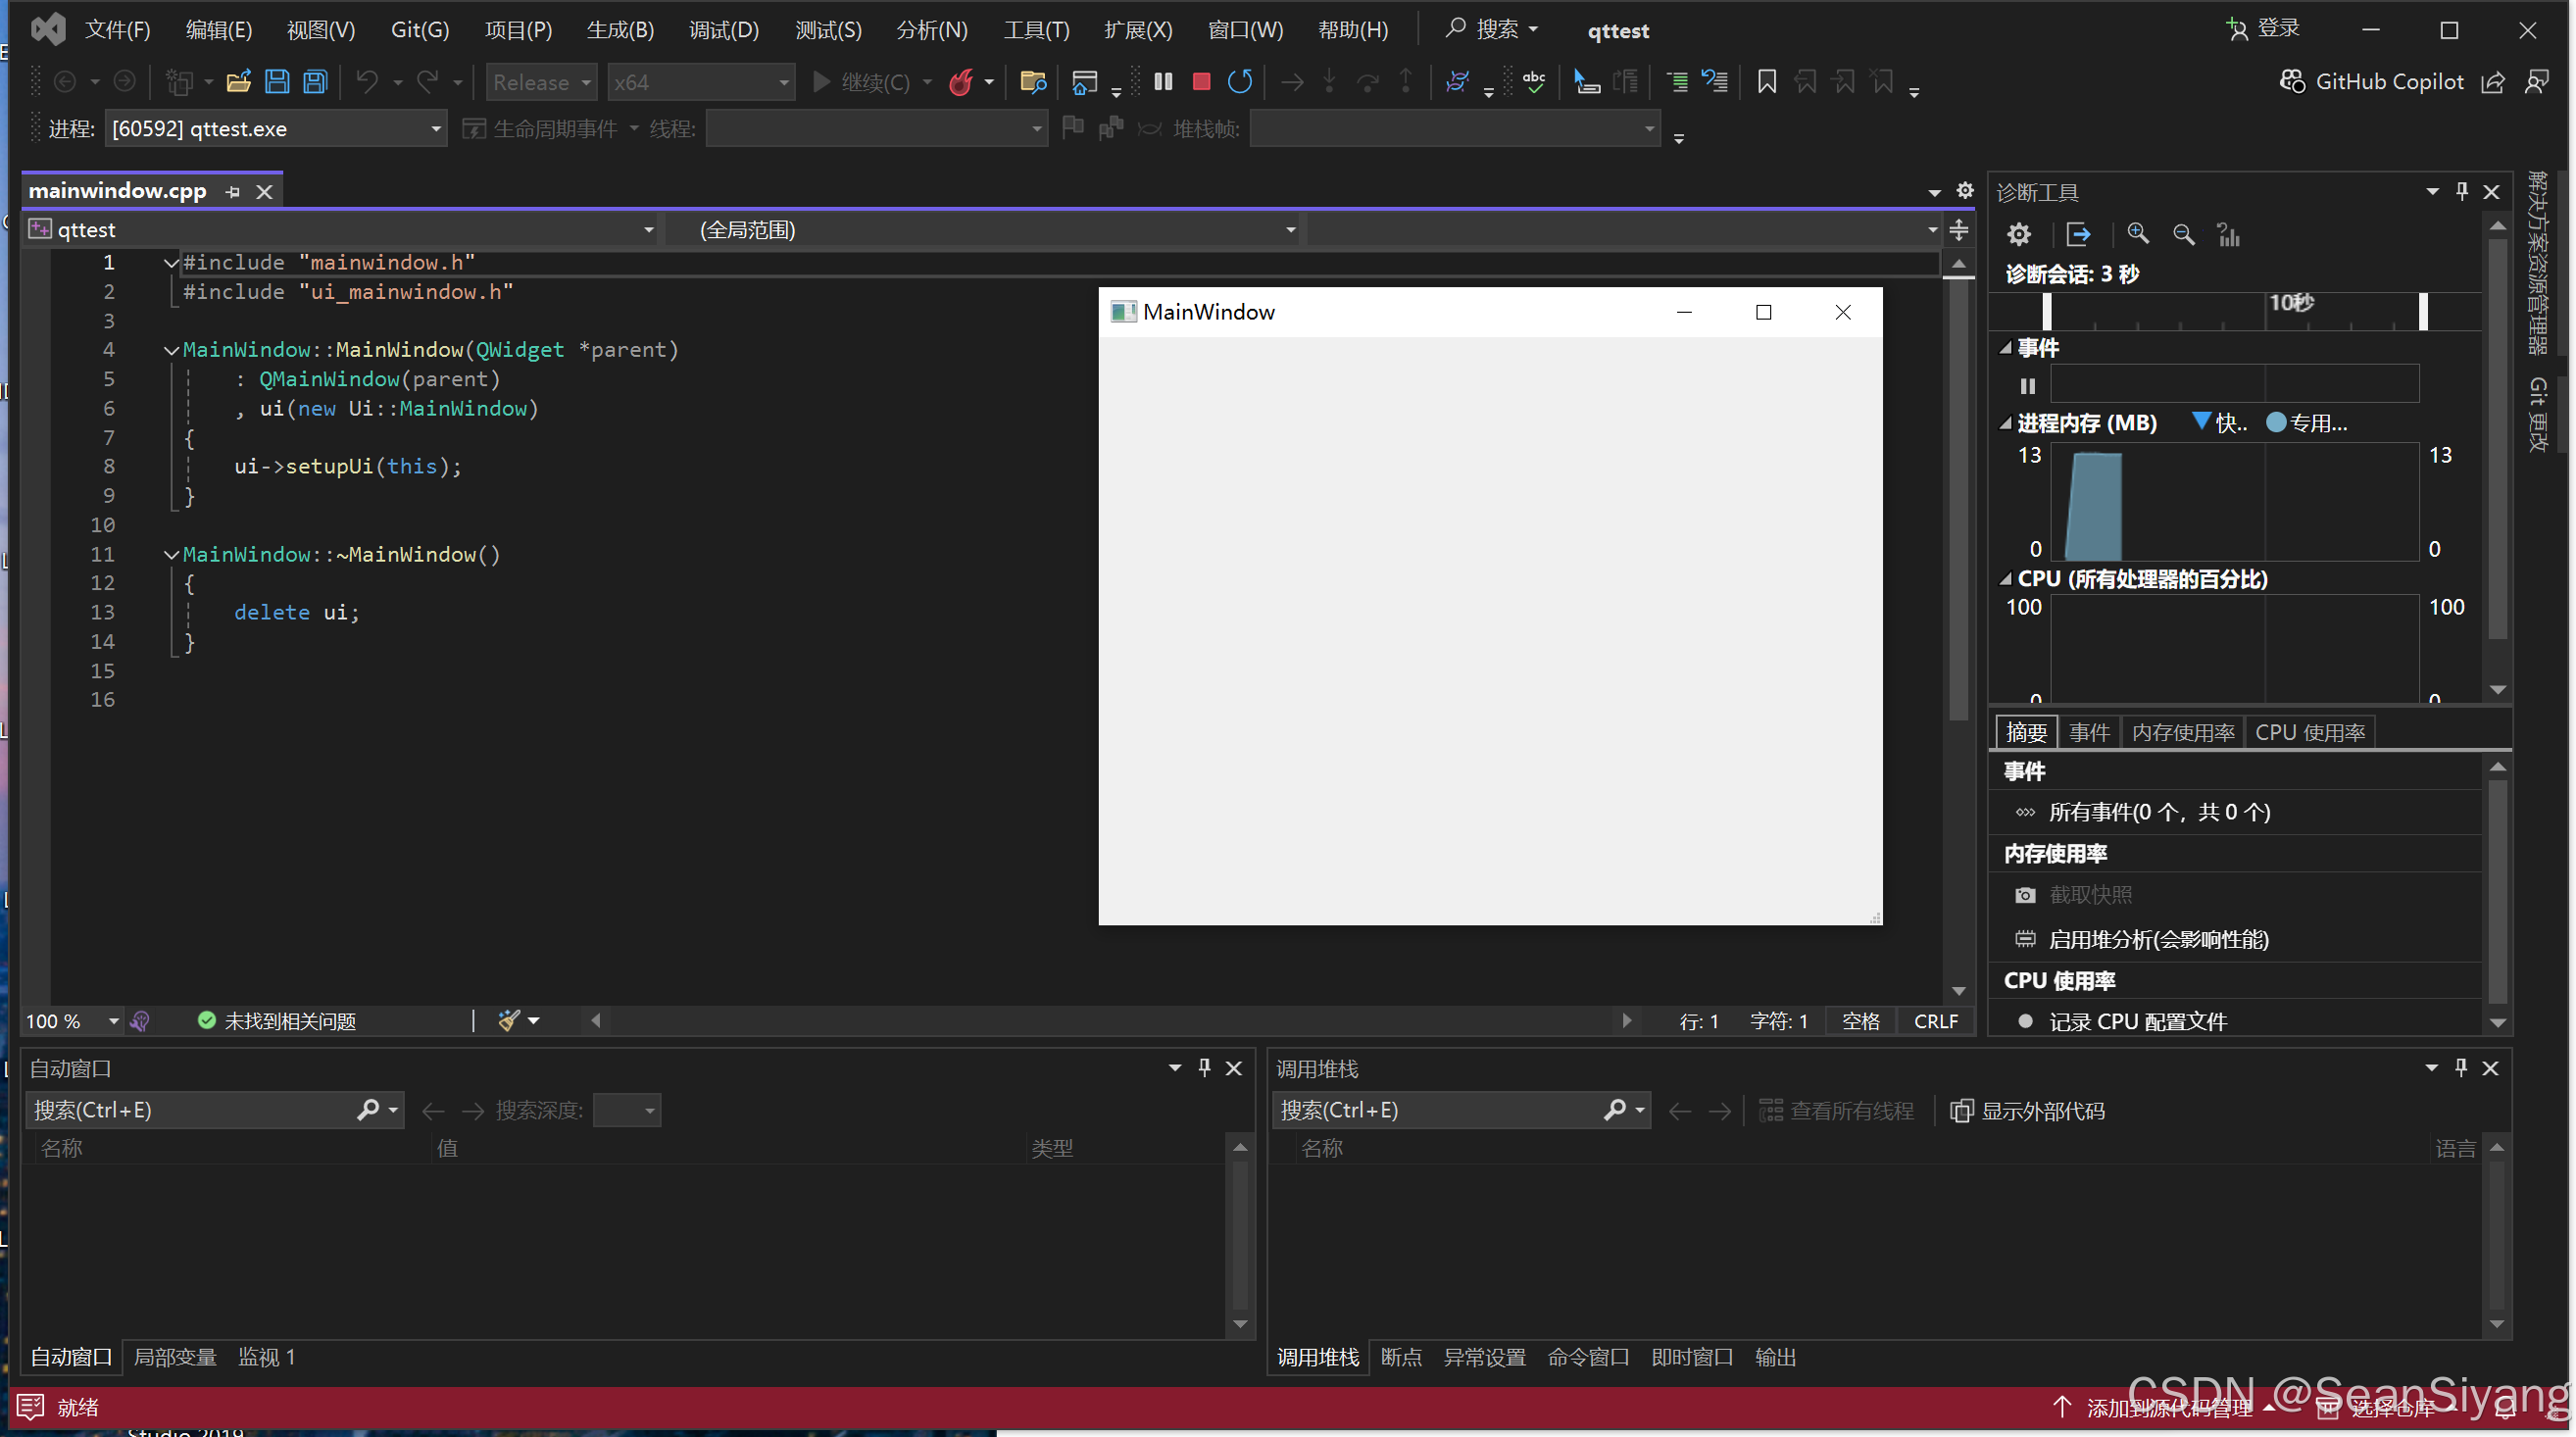The width and height of the screenshot is (2576, 1437).
Task: Restart the application with restart icon
Action: point(1240,82)
